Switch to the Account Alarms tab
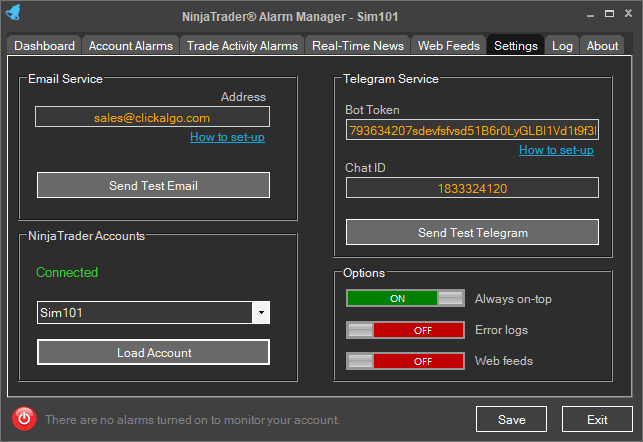Image resolution: width=643 pixels, height=442 pixels. coord(131,46)
